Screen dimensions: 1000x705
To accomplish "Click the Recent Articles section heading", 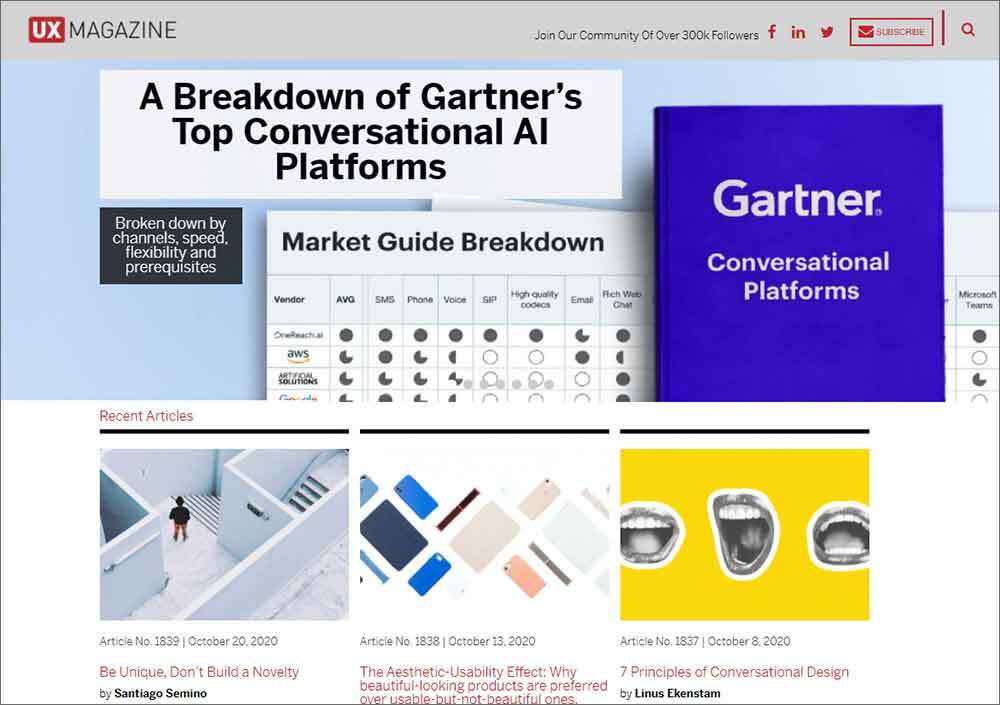I will 146,416.
